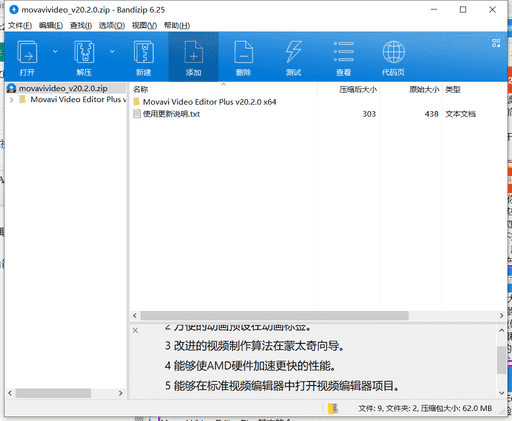The height and width of the screenshot is (421, 512).
Task: Click the 438 original size value
Action: click(x=431, y=114)
